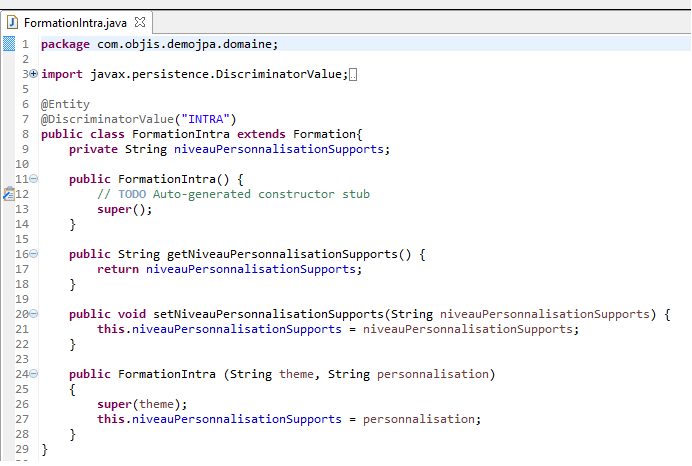Collapse the setNiveauPersonnalisationSupports method fold
Viewport: 692px width, 466px height.
coord(34,314)
